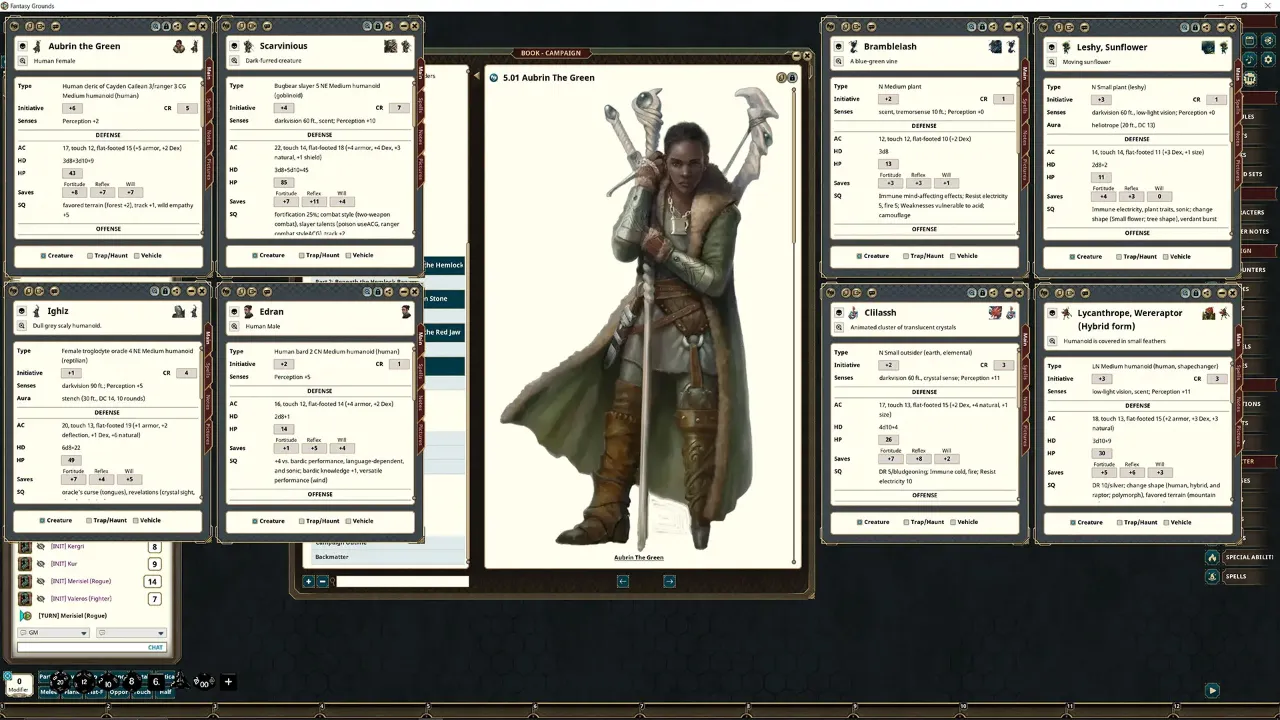Open the music note sidebar icon

(x=1250, y=60)
